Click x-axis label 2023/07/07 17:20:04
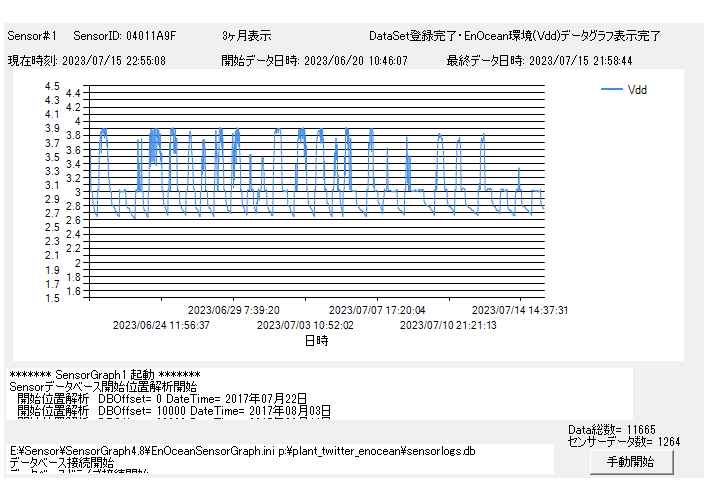The height and width of the screenshot is (482, 708). point(377,310)
